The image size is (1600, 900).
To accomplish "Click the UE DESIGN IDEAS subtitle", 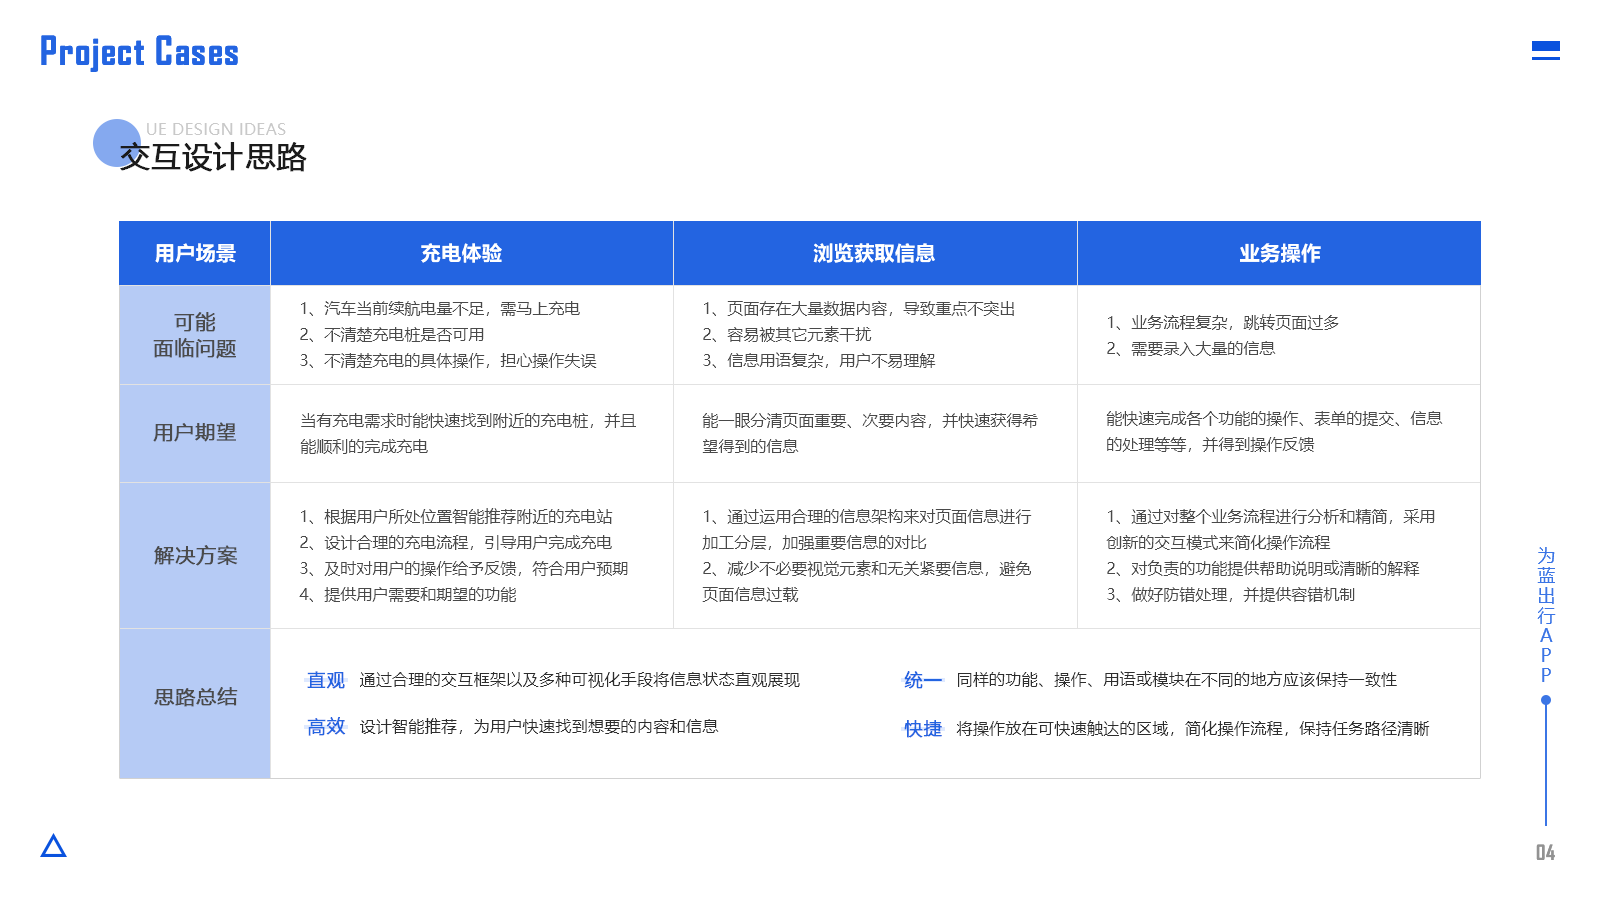I will 216,129.
